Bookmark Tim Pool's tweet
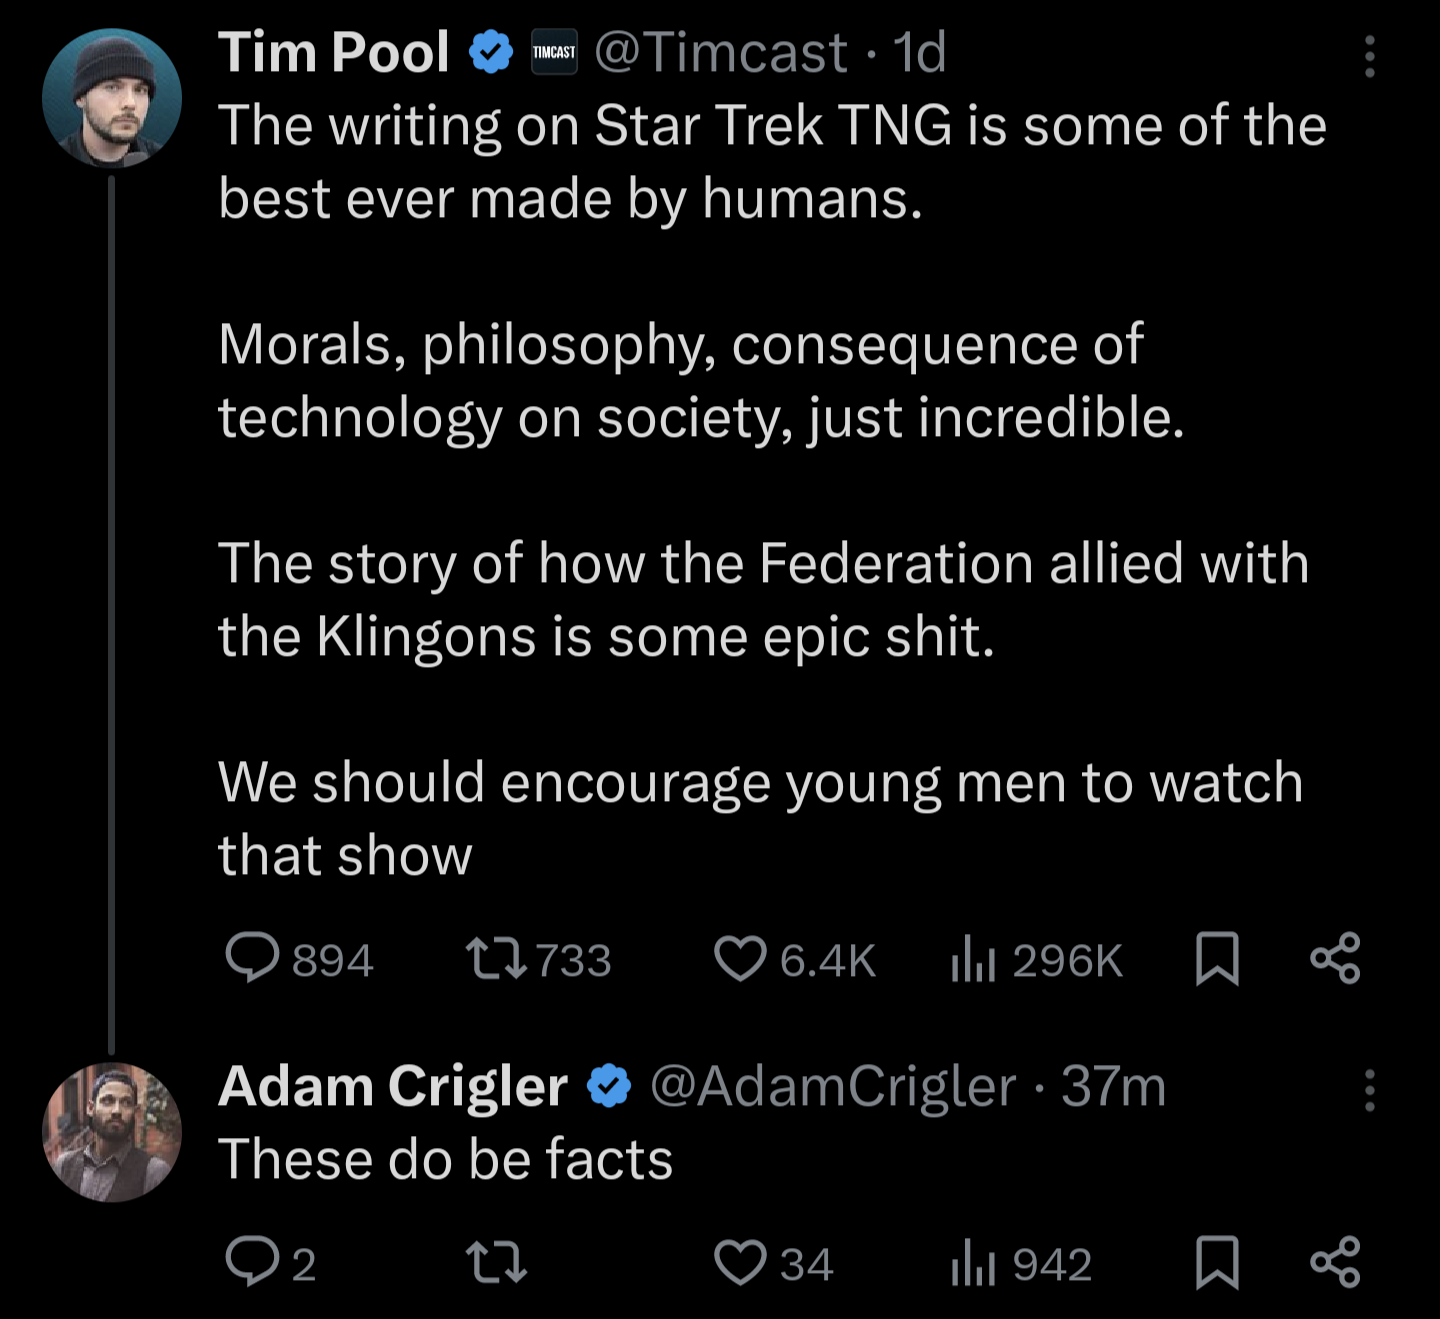The image size is (1440, 1319). point(1217,959)
